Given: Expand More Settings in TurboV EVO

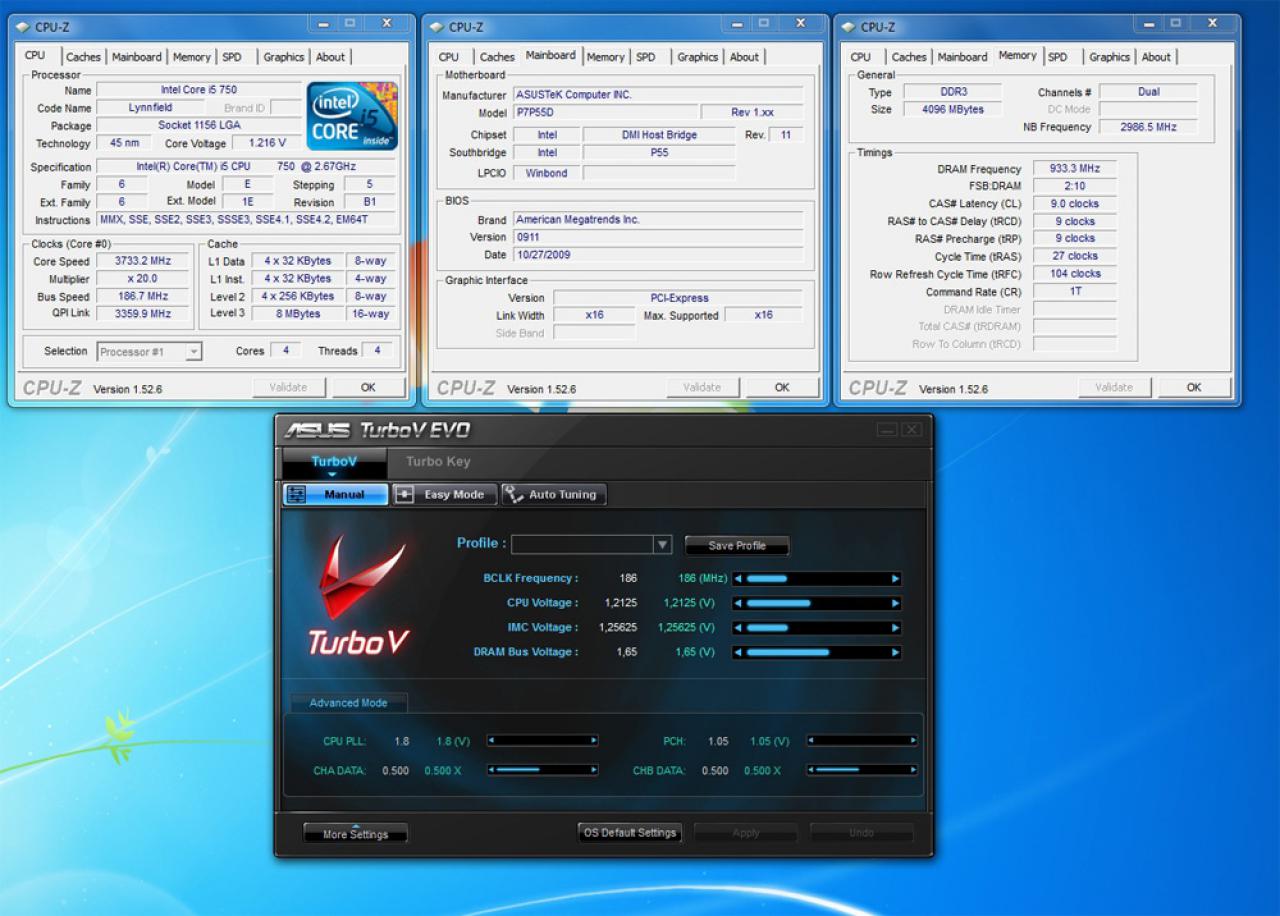Looking at the screenshot, I should 355,833.
